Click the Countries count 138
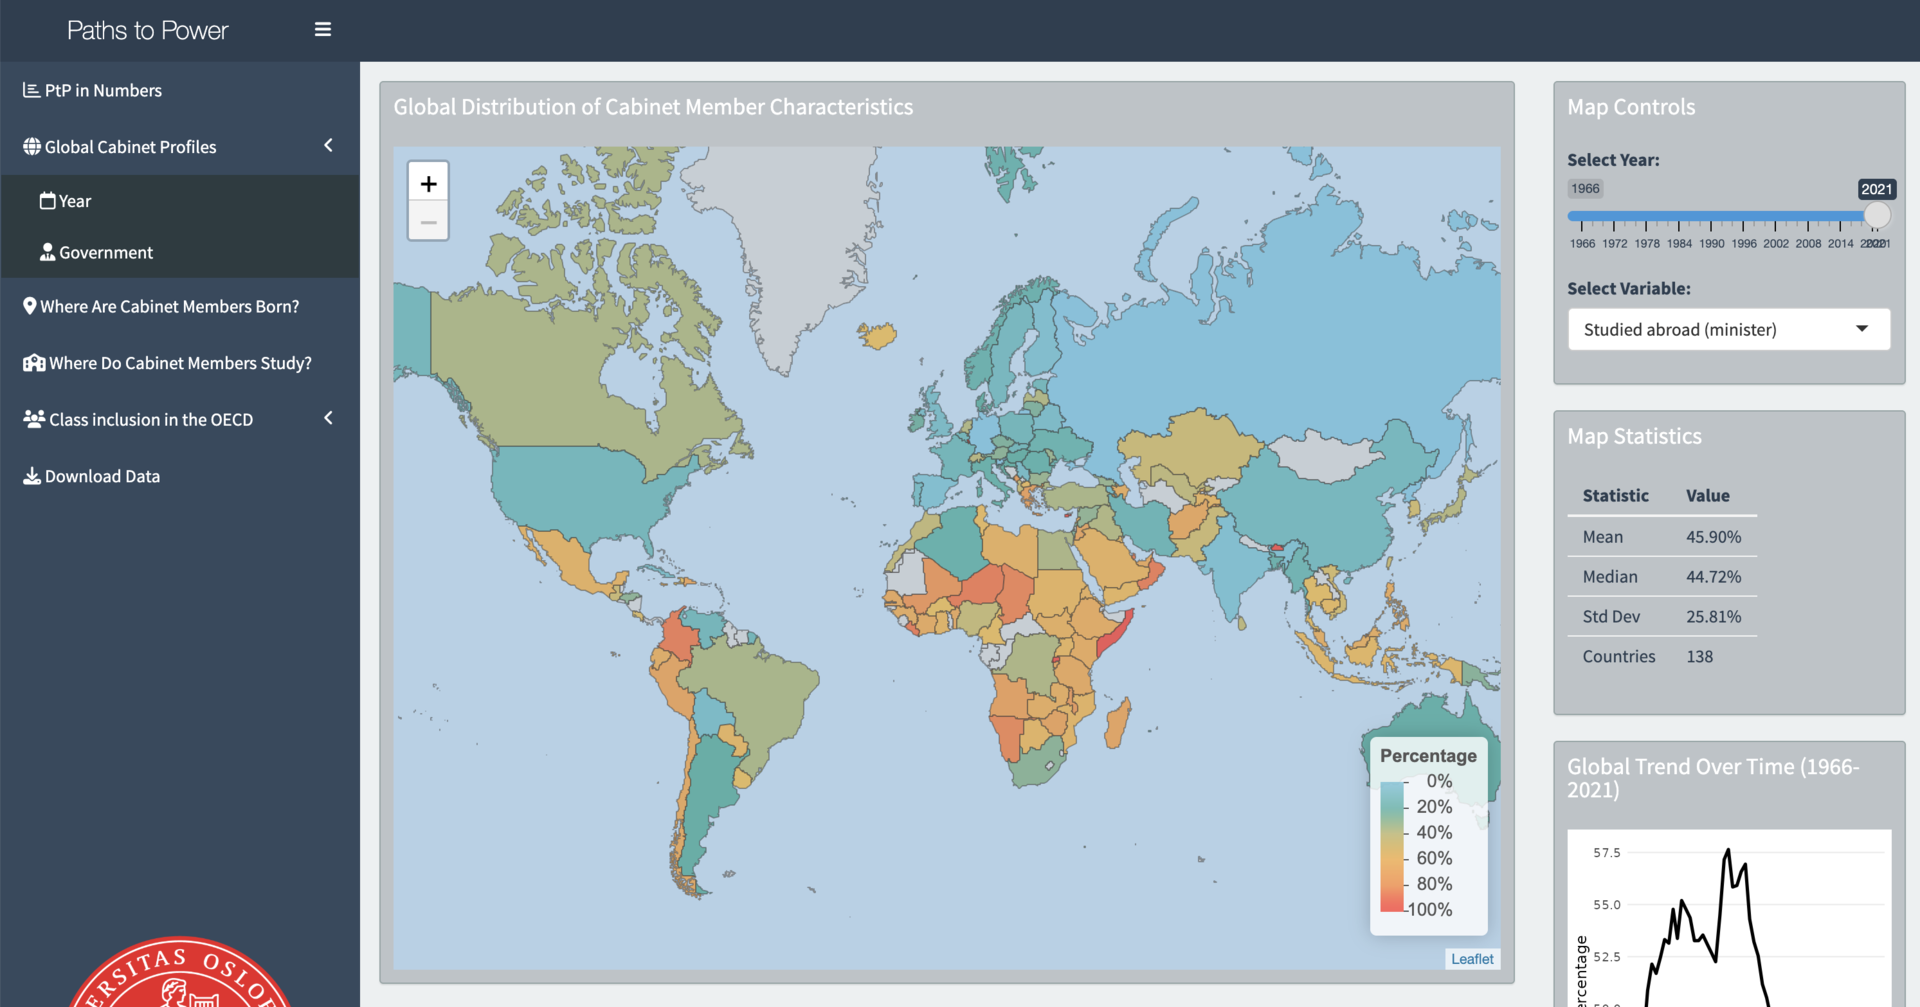This screenshot has width=1920, height=1007. click(1699, 657)
